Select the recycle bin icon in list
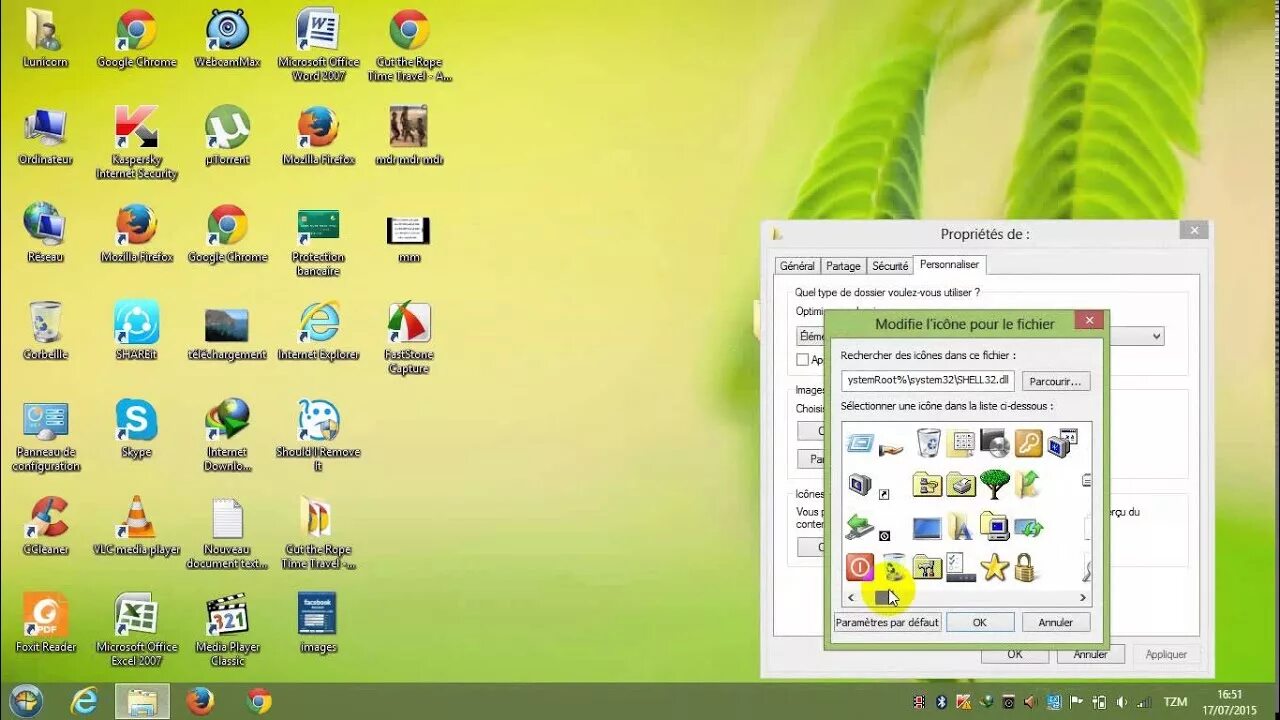 tap(928, 442)
